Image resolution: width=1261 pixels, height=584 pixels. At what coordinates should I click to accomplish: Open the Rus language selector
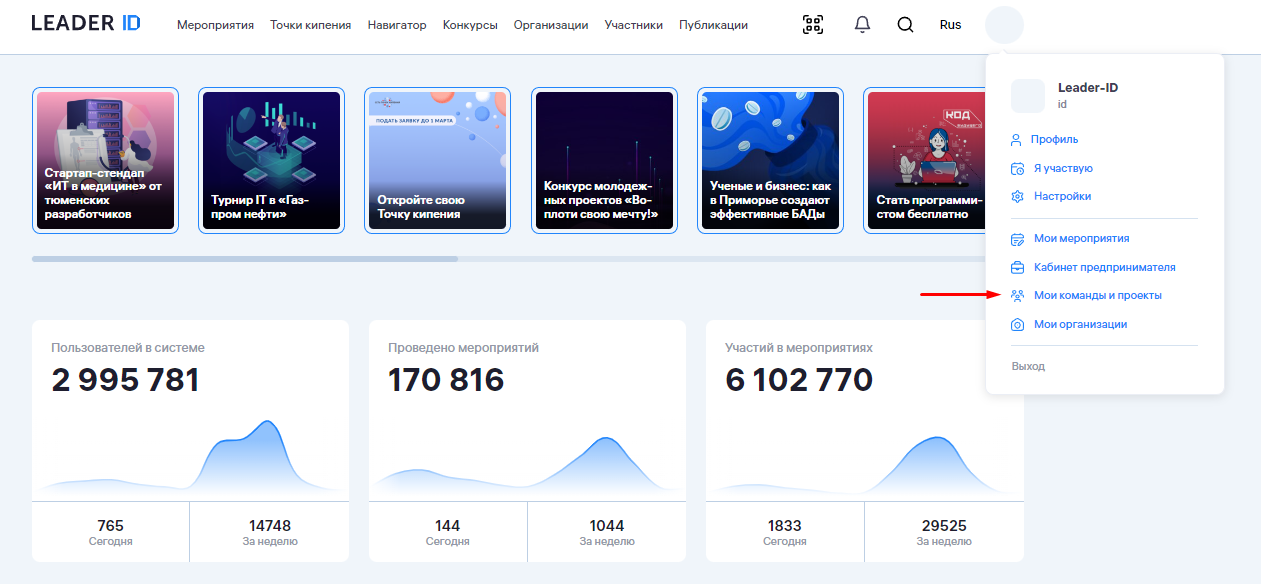pos(950,25)
